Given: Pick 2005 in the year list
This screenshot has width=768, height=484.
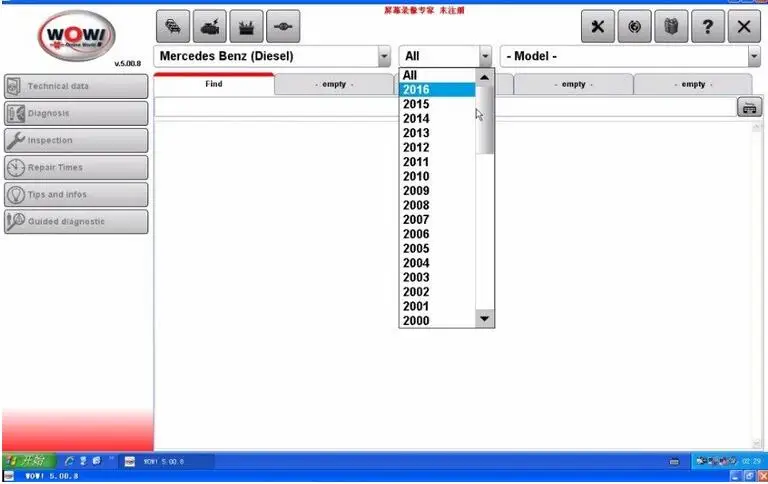Looking at the screenshot, I should (x=437, y=249).
